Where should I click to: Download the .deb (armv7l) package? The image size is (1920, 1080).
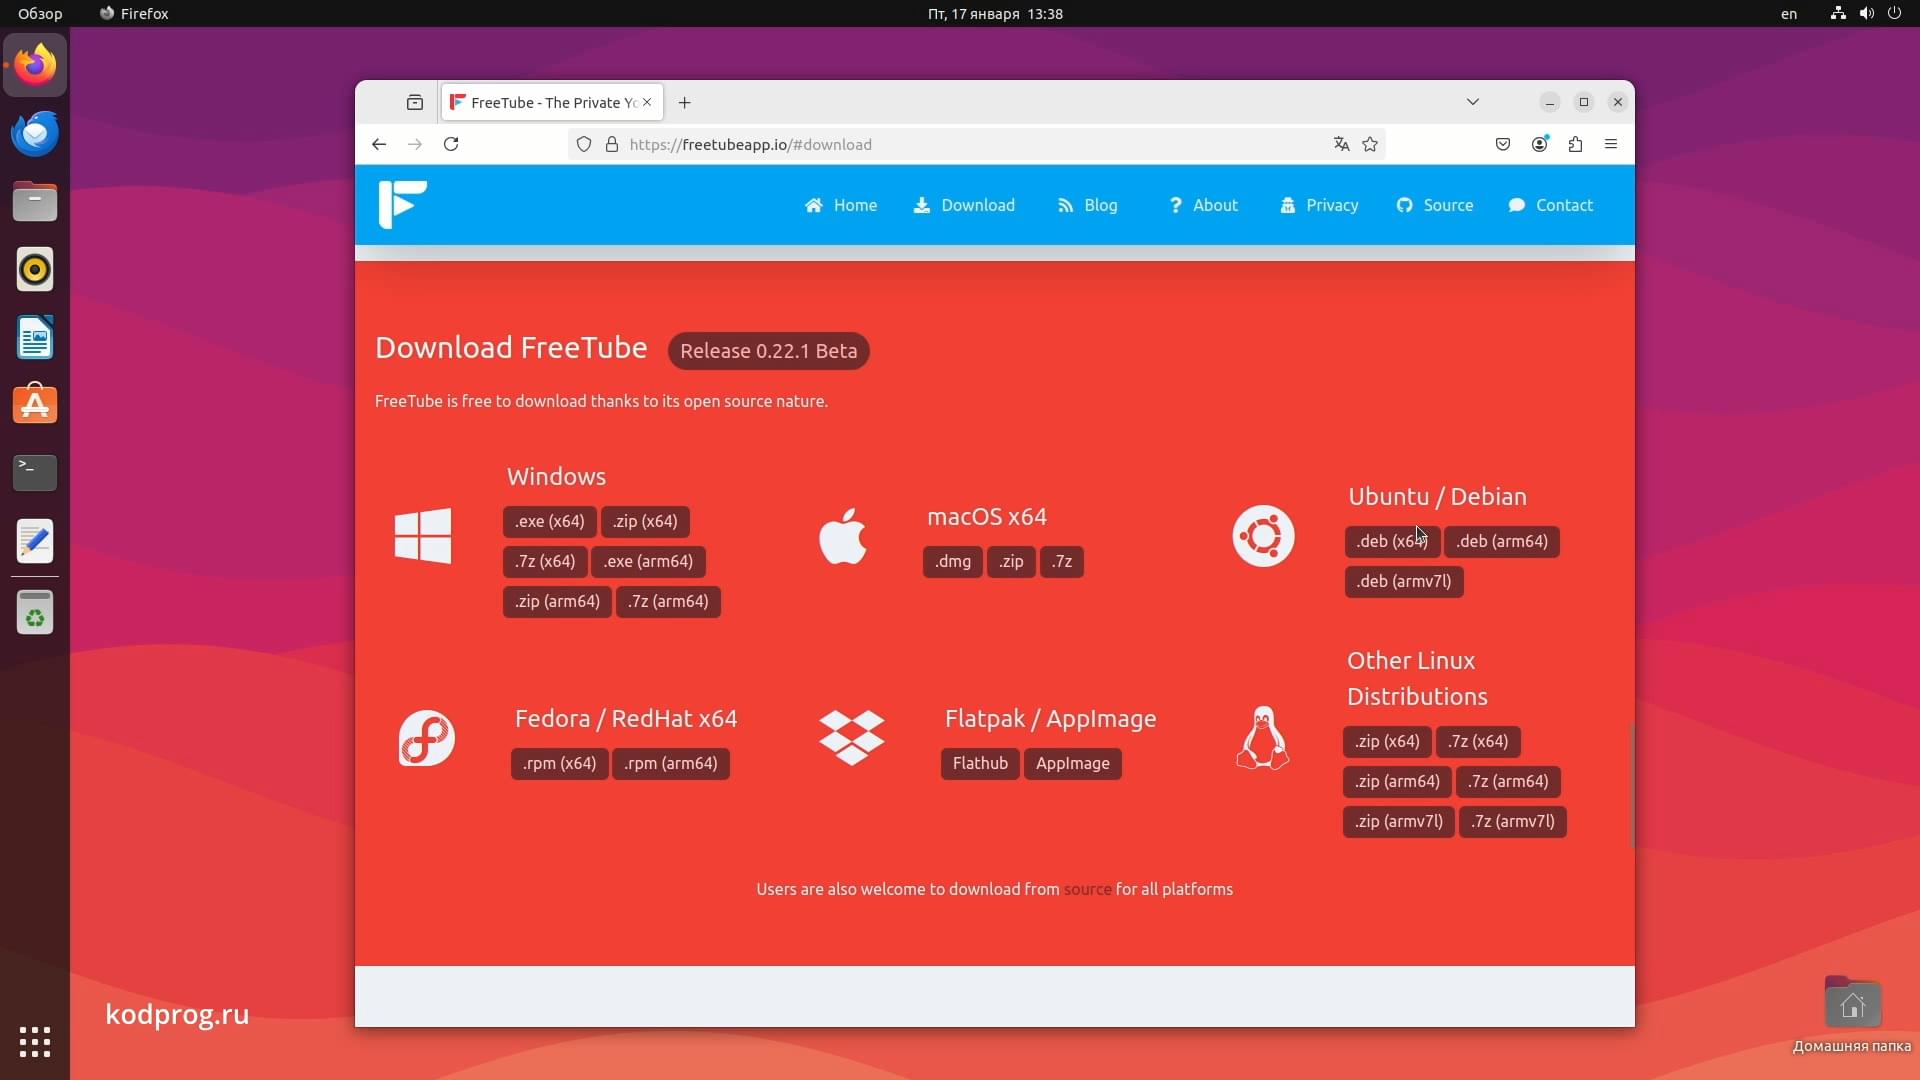point(1404,581)
